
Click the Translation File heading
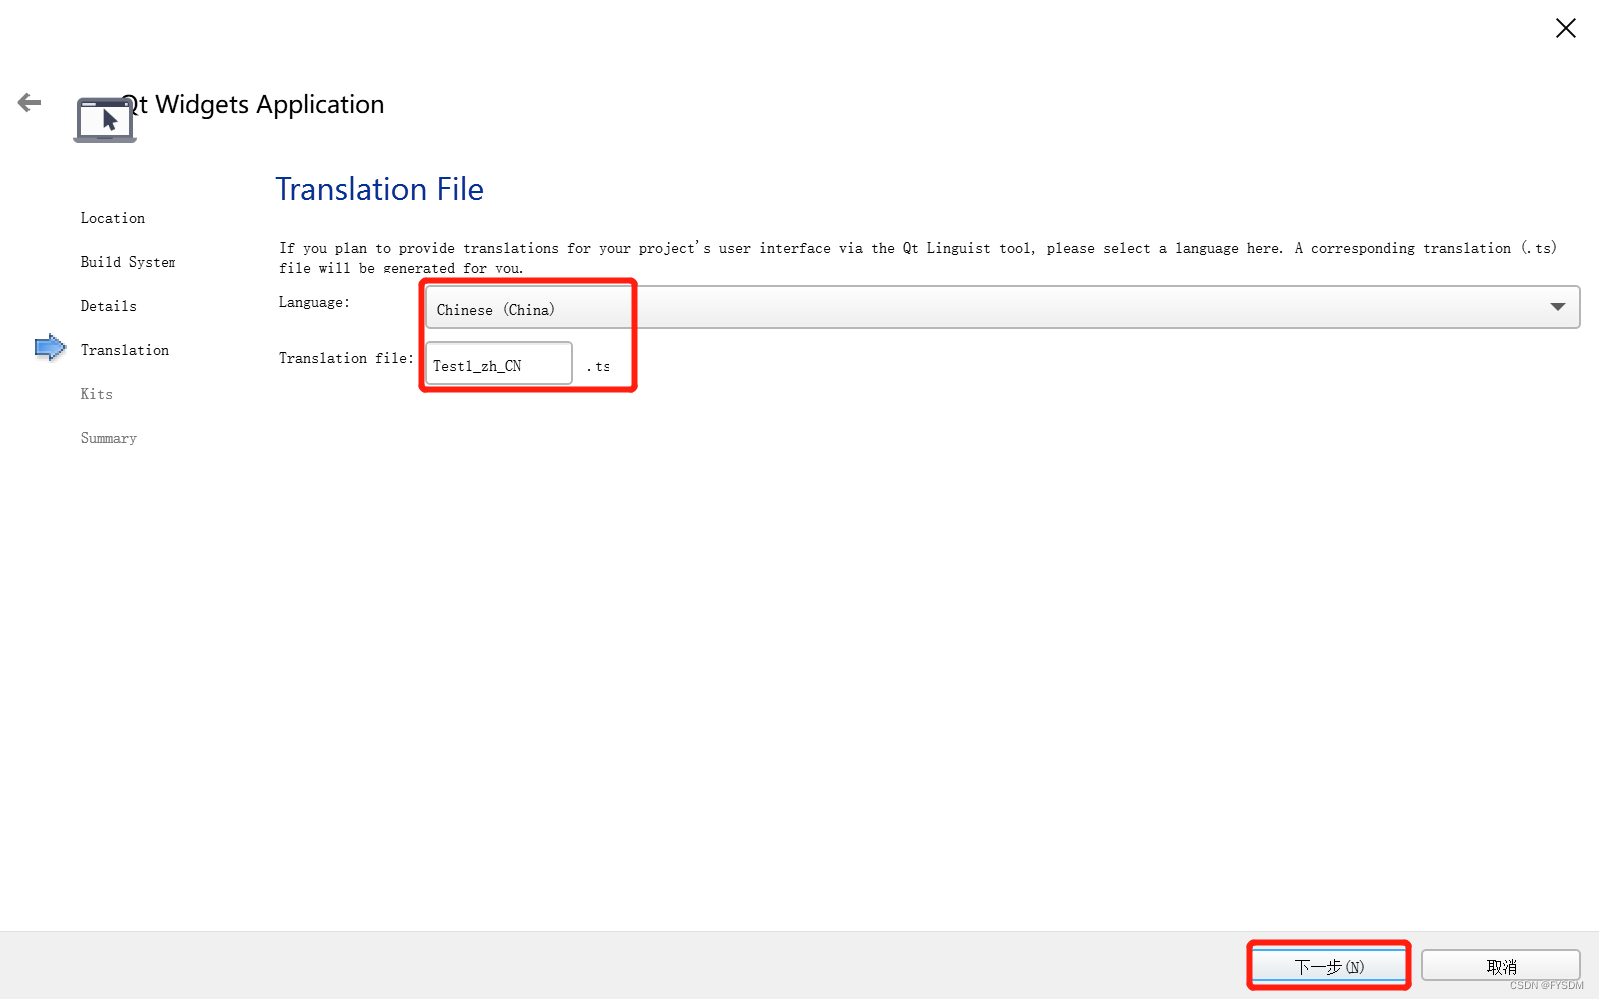pyautogui.click(x=380, y=189)
